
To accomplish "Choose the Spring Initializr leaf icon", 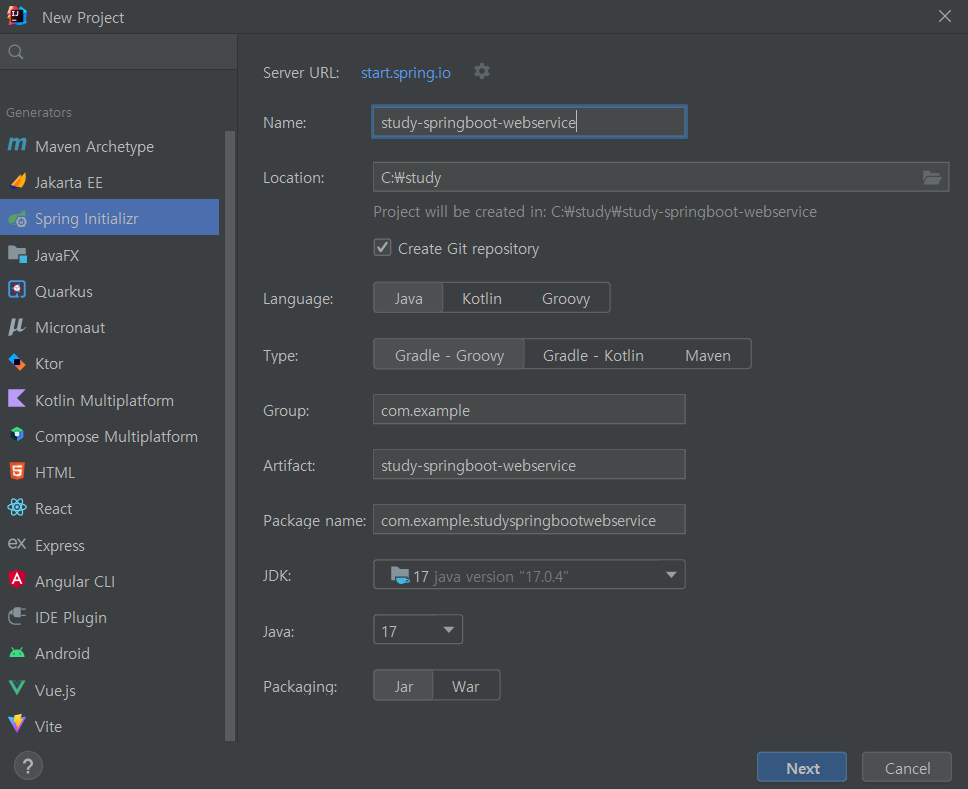I will point(17,219).
